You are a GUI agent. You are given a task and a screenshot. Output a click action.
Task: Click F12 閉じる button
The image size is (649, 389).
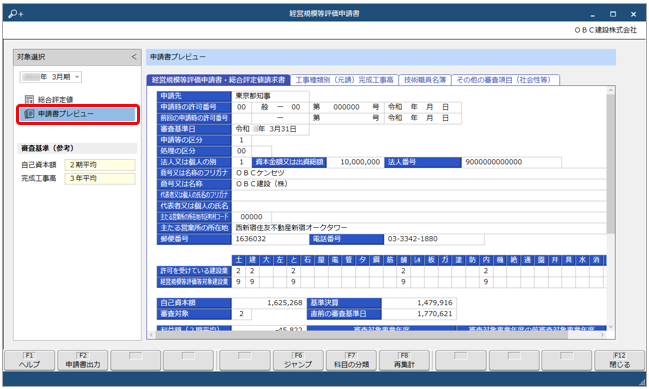(620, 360)
